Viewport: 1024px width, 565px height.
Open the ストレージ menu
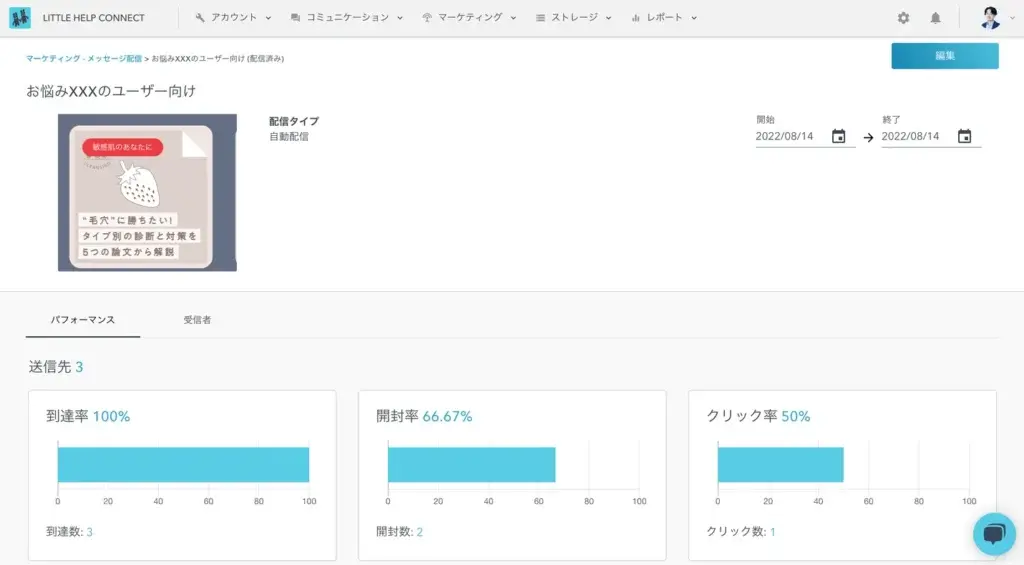pyautogui.click(x=573, y=18)
